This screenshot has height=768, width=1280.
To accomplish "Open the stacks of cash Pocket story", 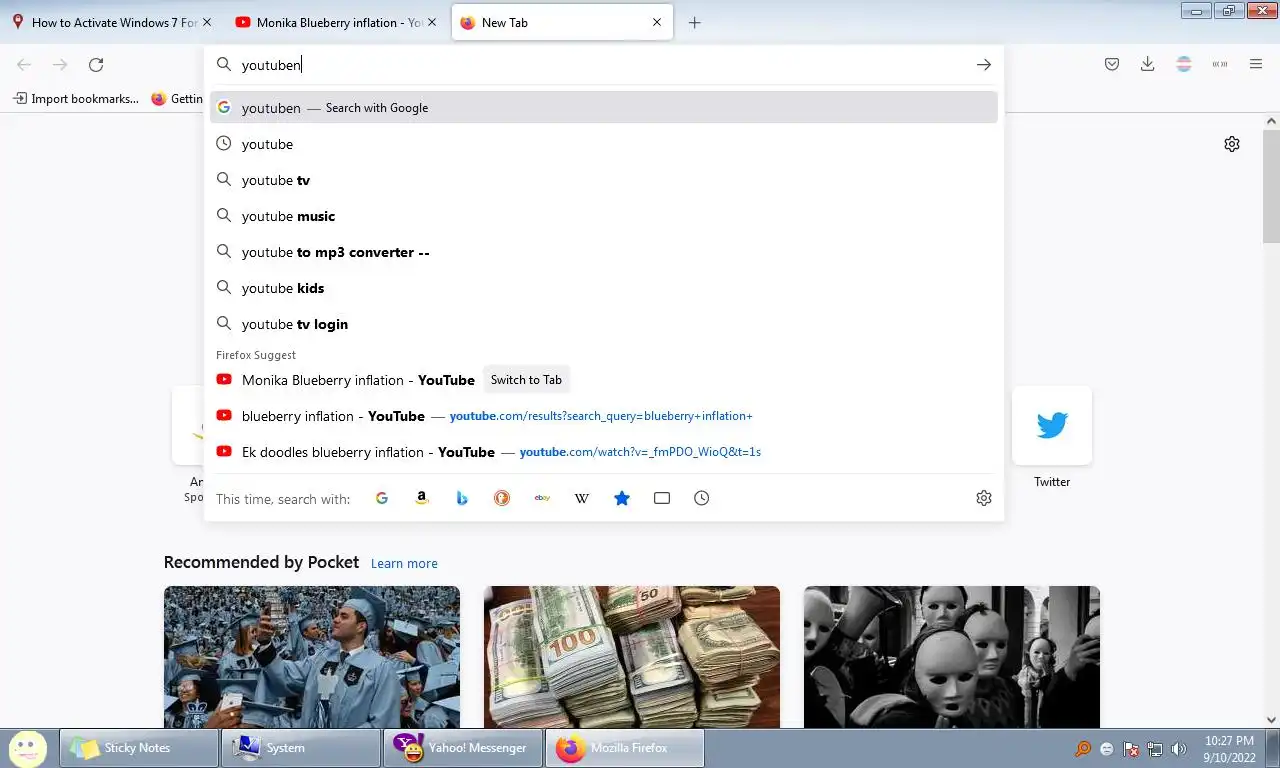I will point(632,657).
